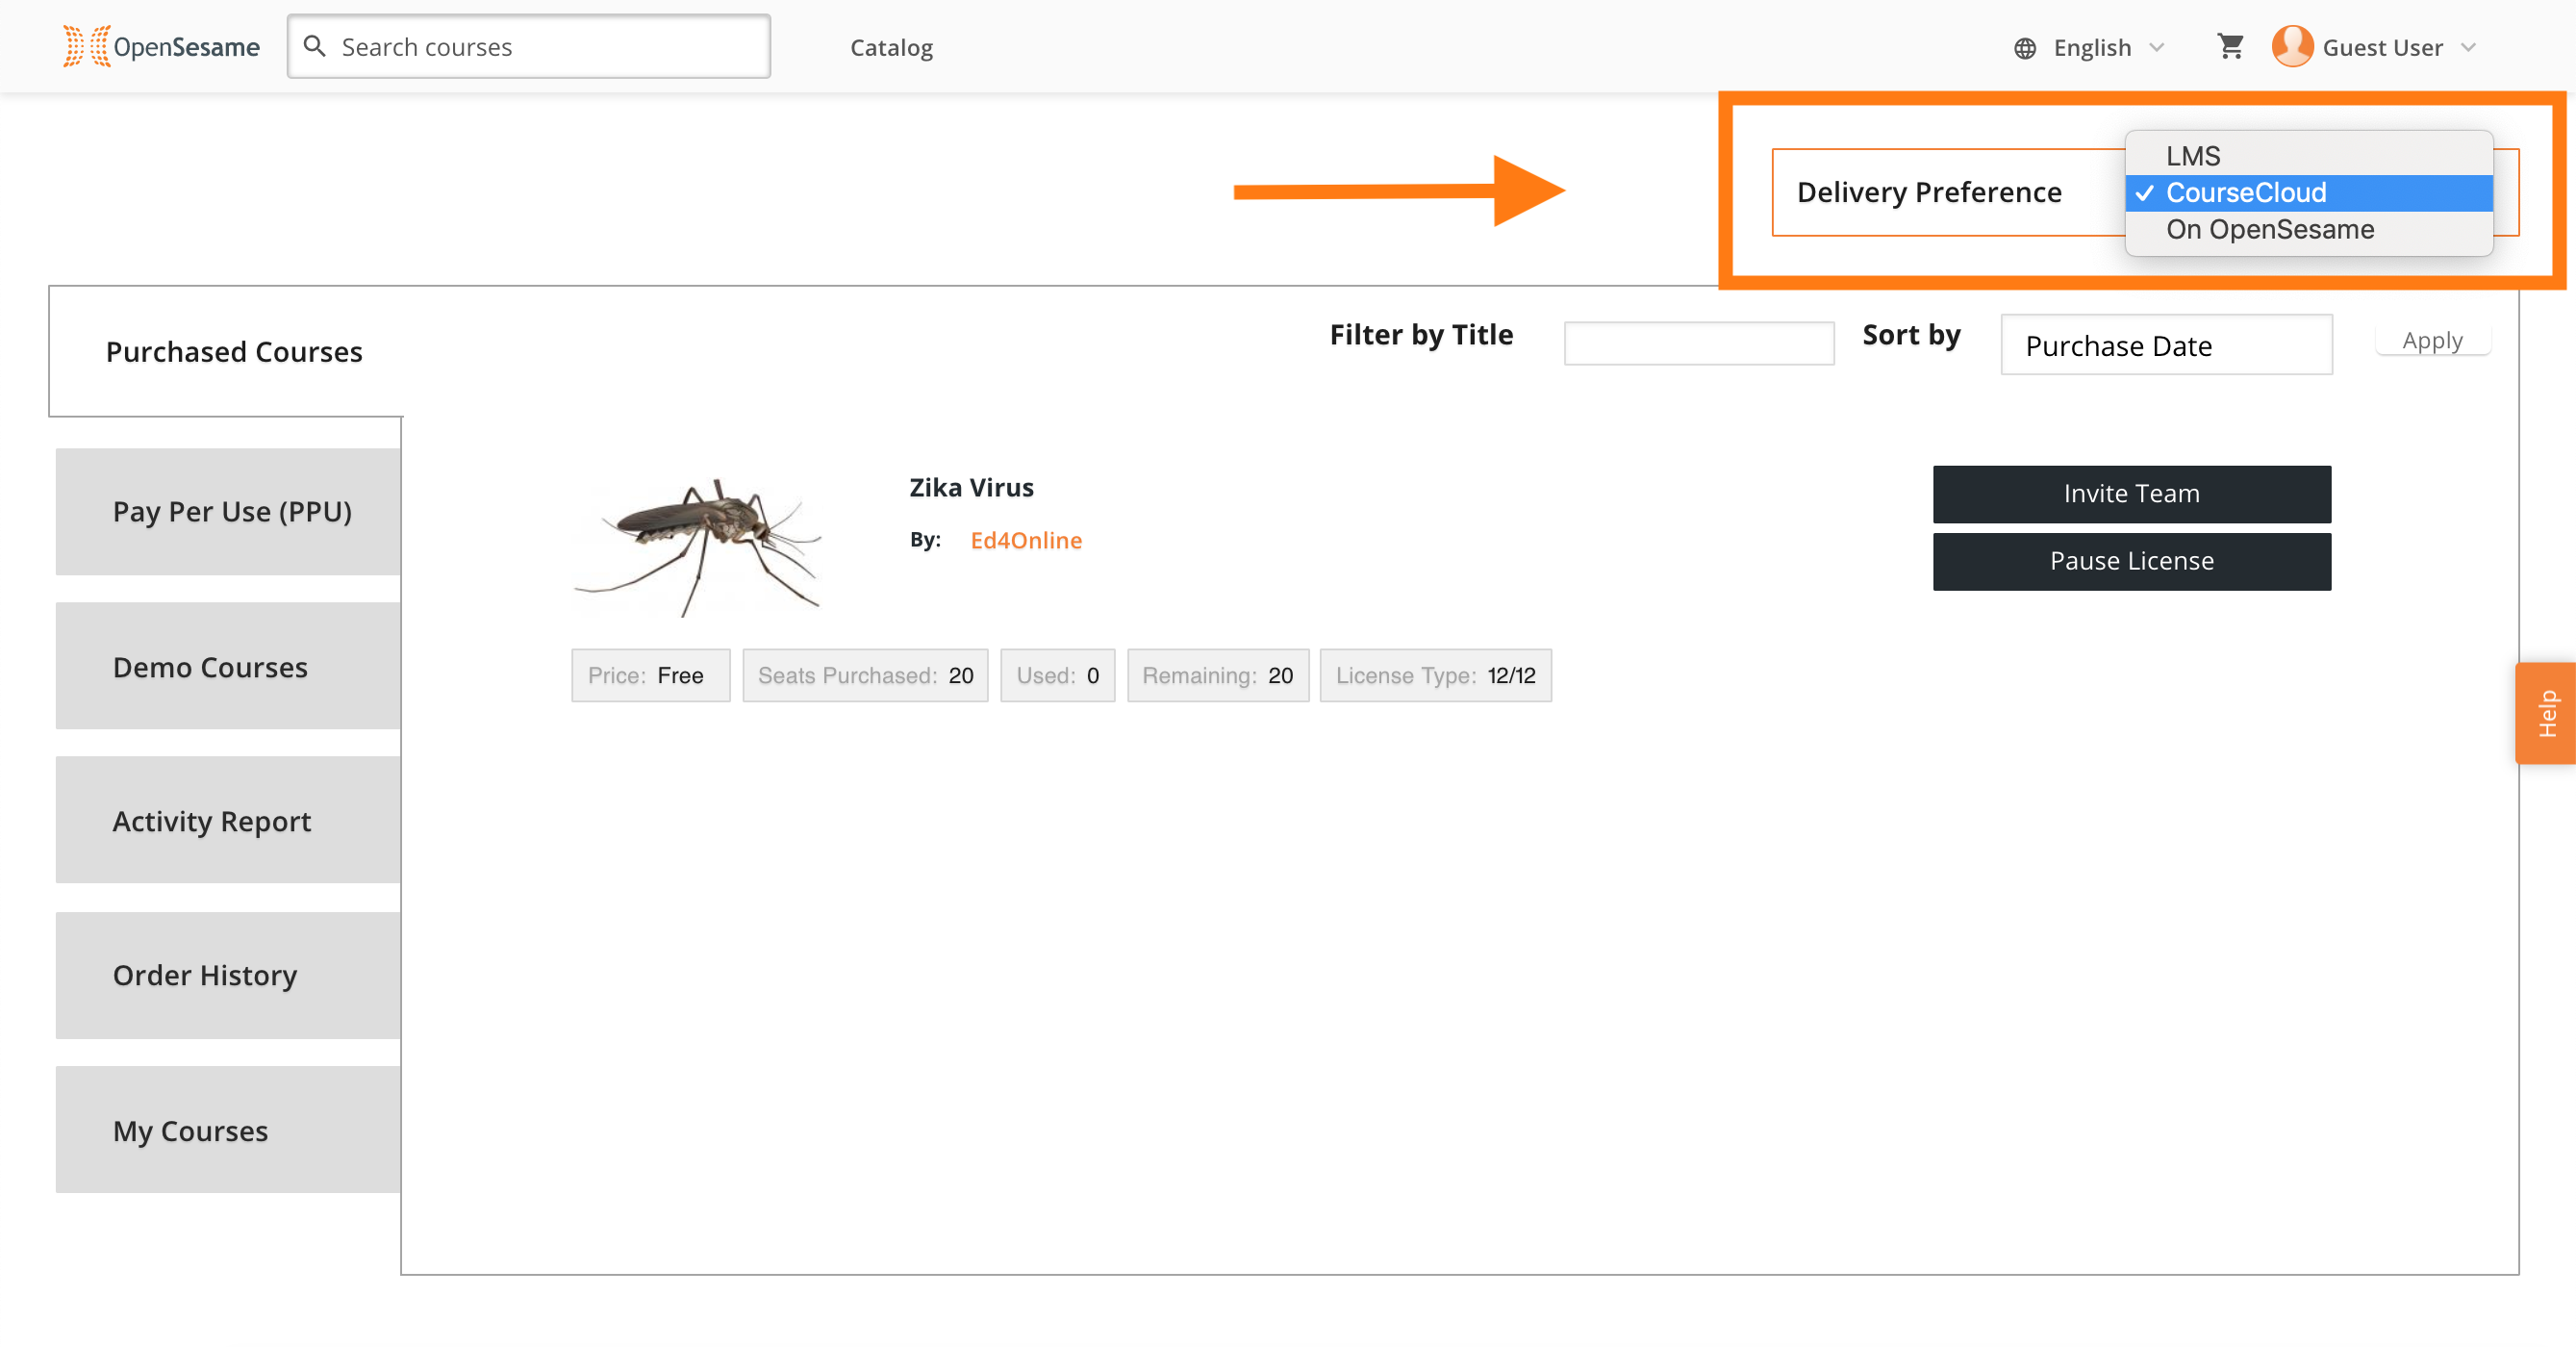2576x1347 pixels.
Task: Click the Filter by Title field
Action: [1698, 343]
